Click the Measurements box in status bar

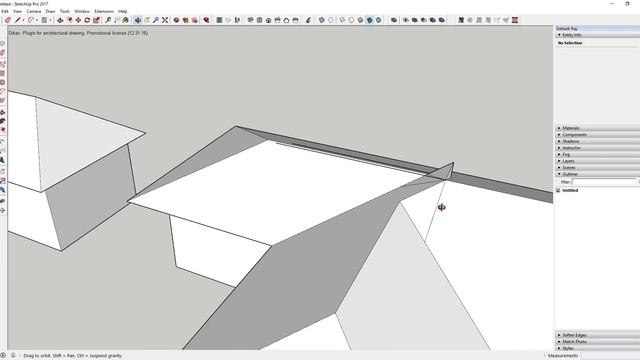coord(610,356)
